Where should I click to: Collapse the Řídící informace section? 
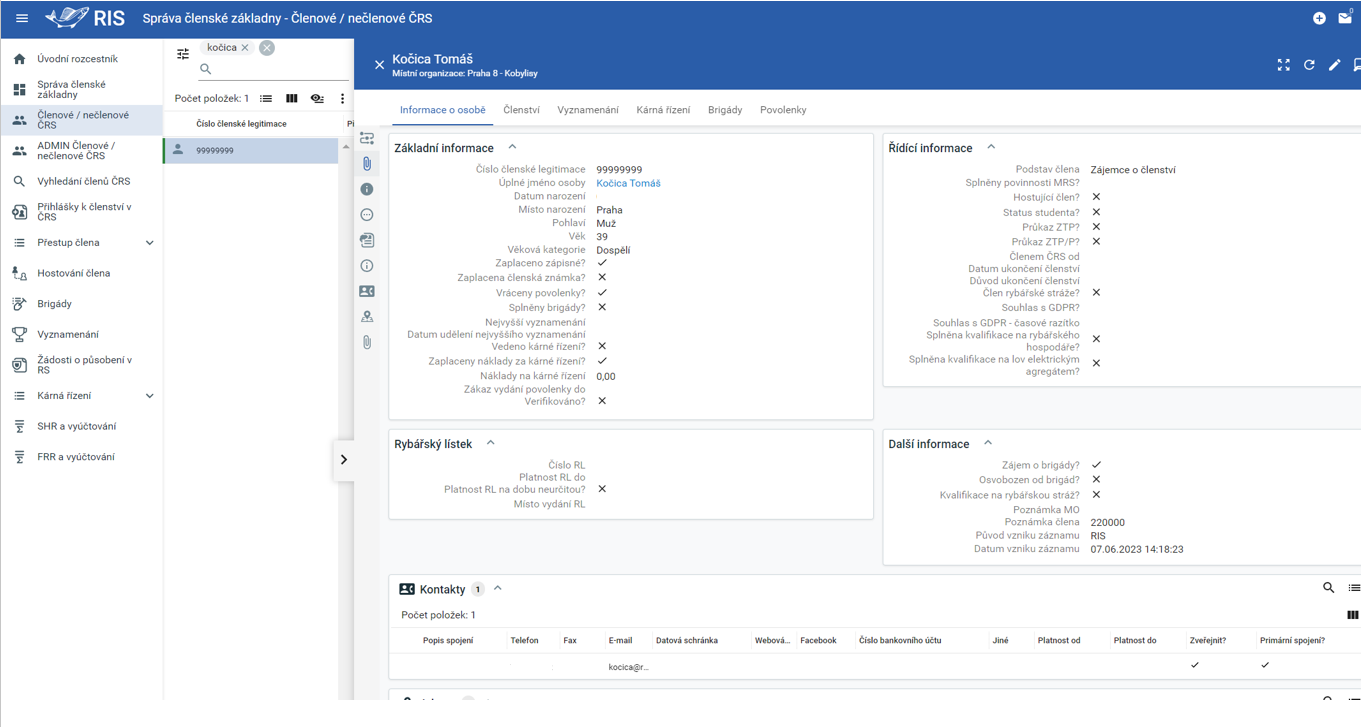(991, 147)
